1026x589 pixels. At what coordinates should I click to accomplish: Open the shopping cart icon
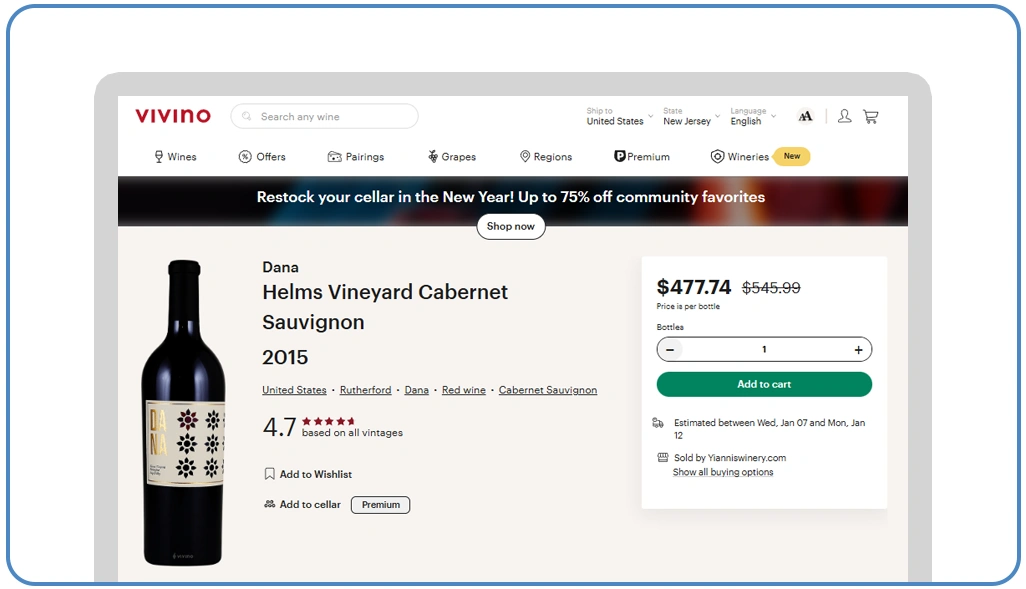point(870,117)
